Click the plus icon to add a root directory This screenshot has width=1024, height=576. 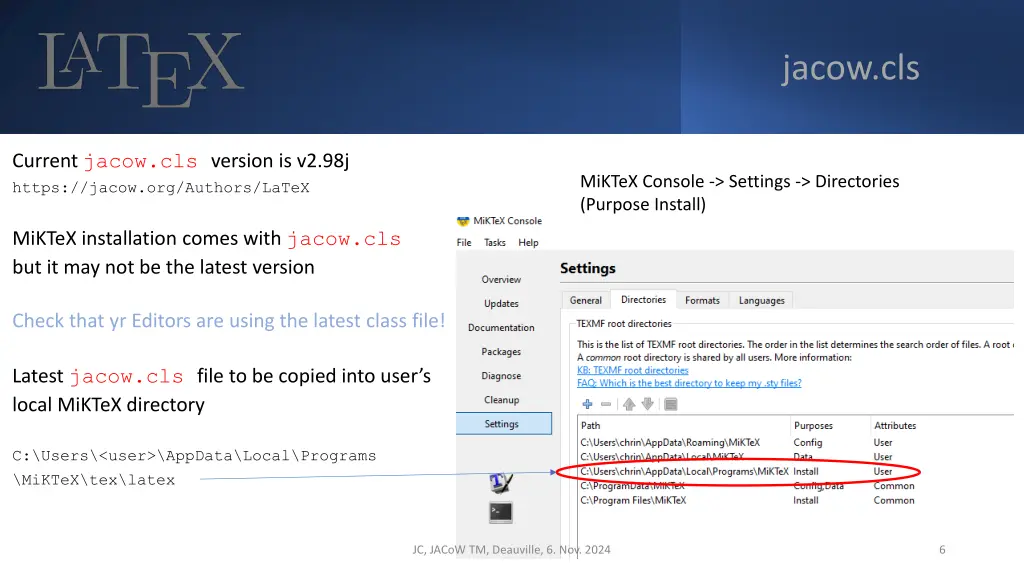coord(587,404)
